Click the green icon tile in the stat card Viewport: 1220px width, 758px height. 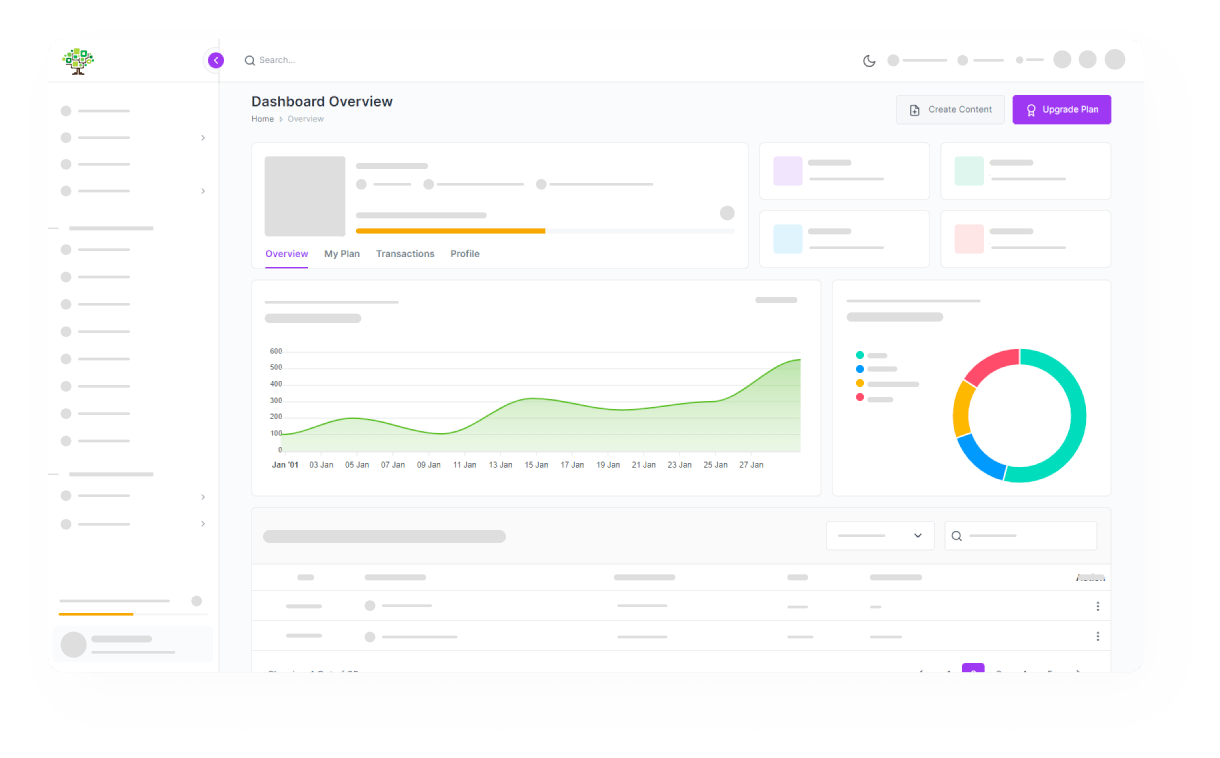[969, 171]
